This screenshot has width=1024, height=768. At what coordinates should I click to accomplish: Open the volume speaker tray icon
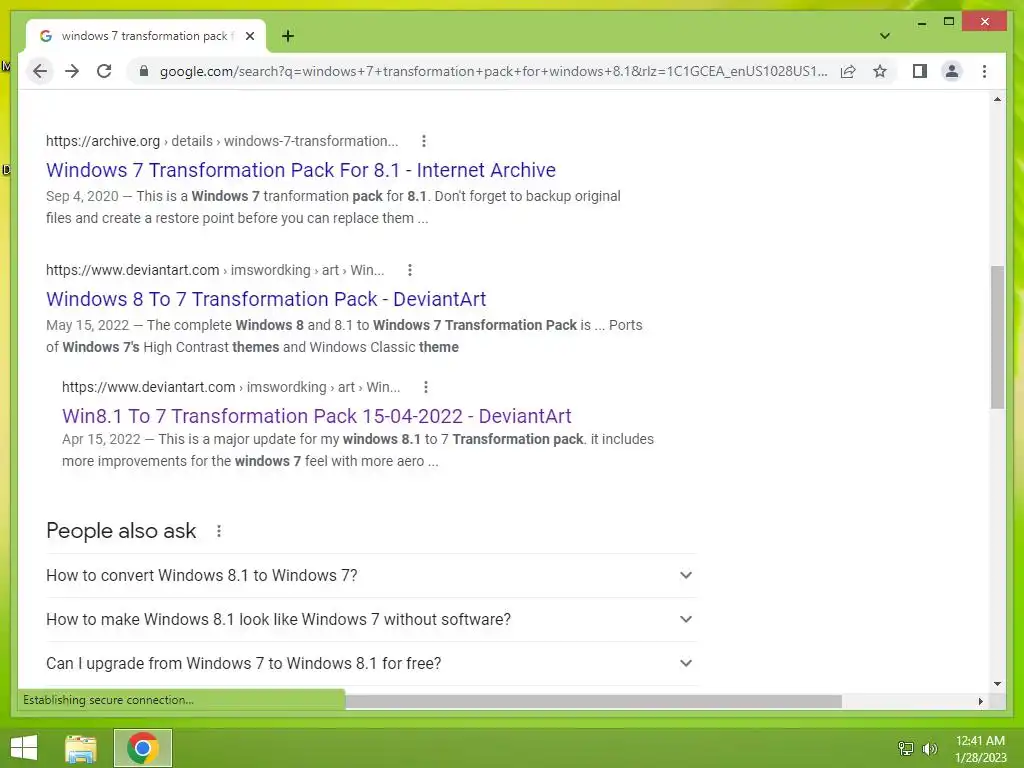point(929,748)
